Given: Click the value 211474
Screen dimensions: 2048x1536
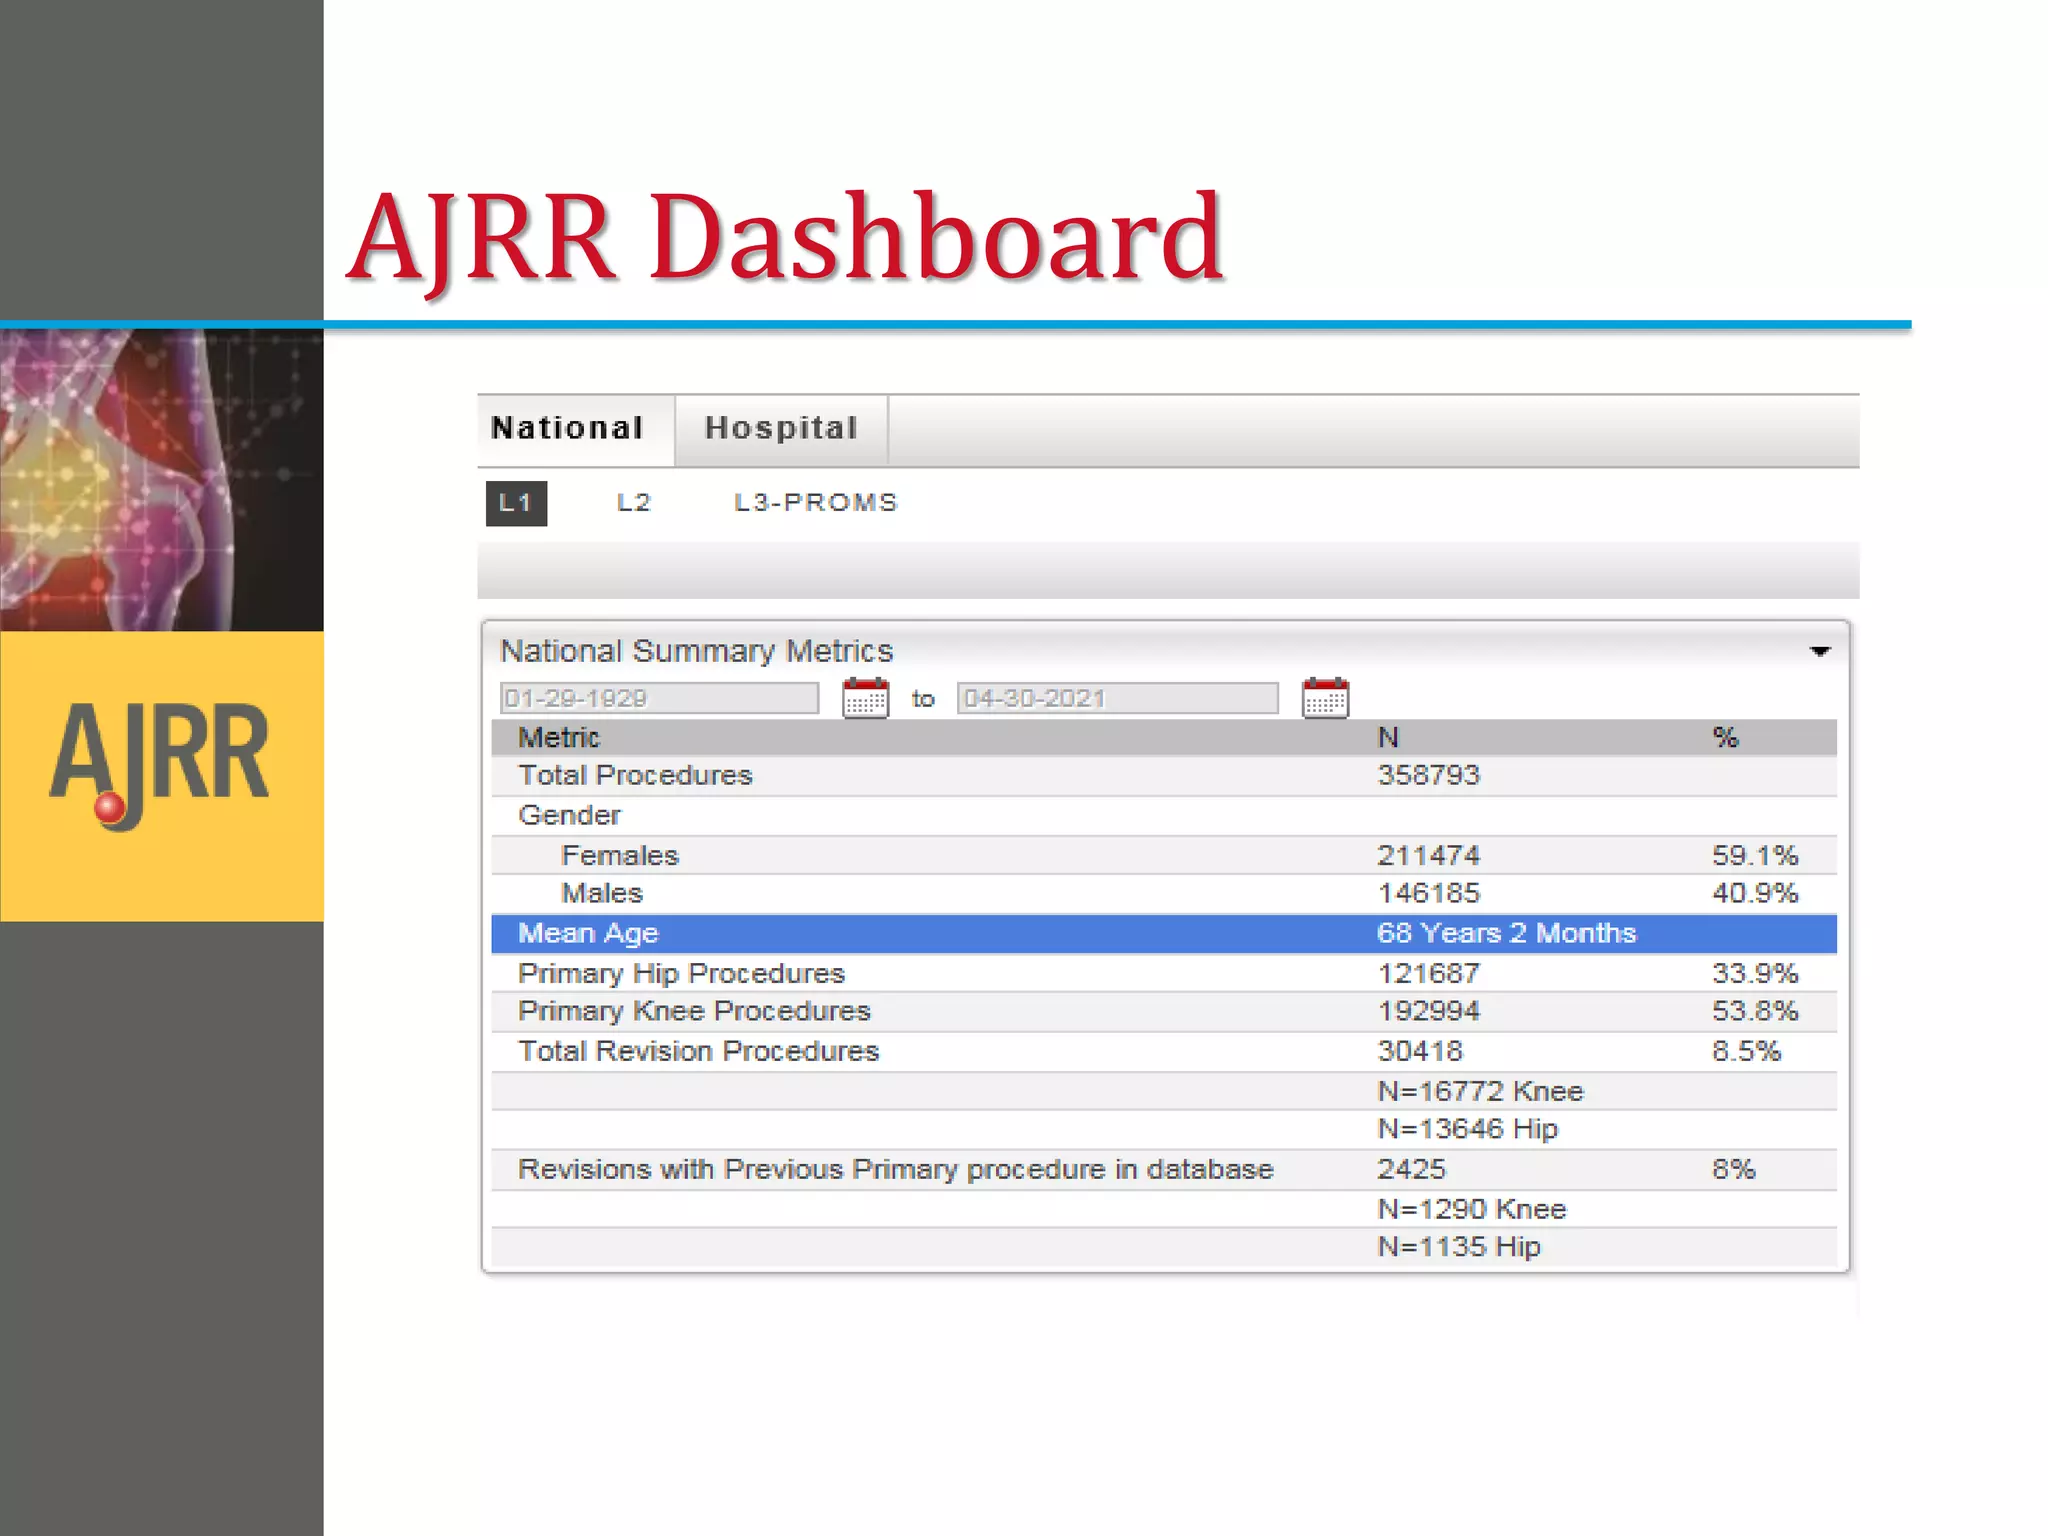Looking at the screenshot, I should tap(1428, 855).
